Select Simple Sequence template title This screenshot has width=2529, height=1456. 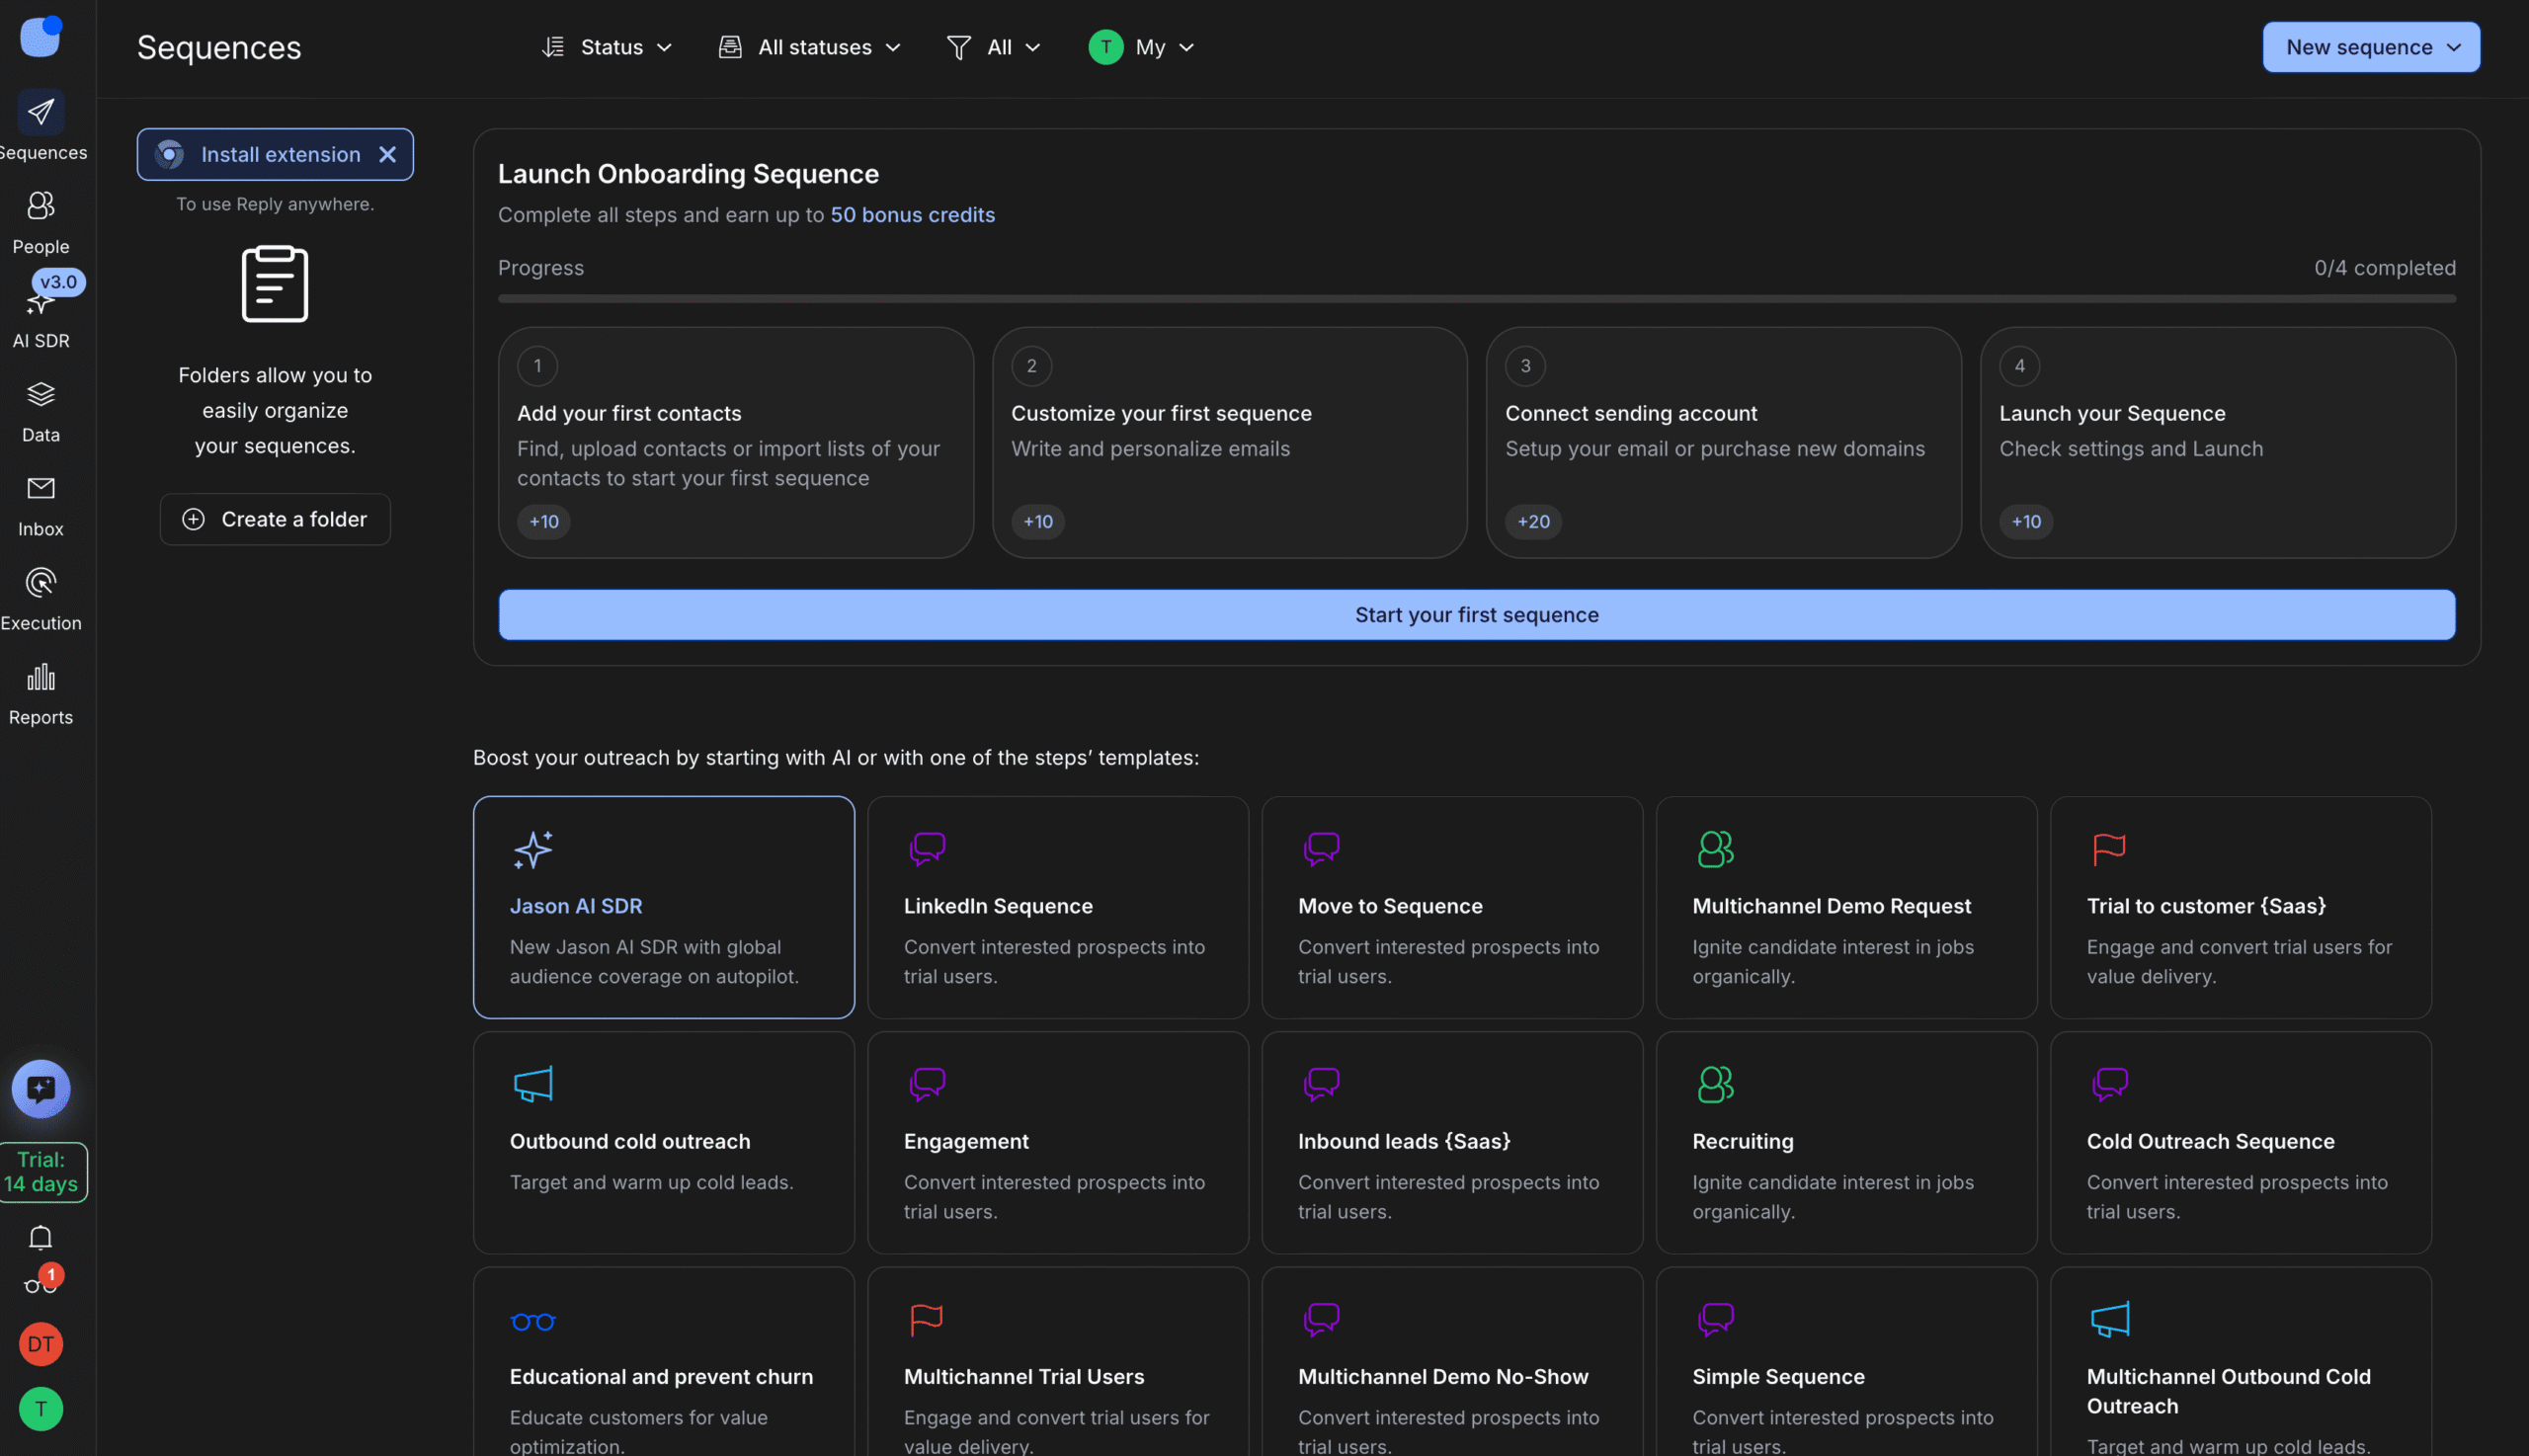tap(1778, 1377)
